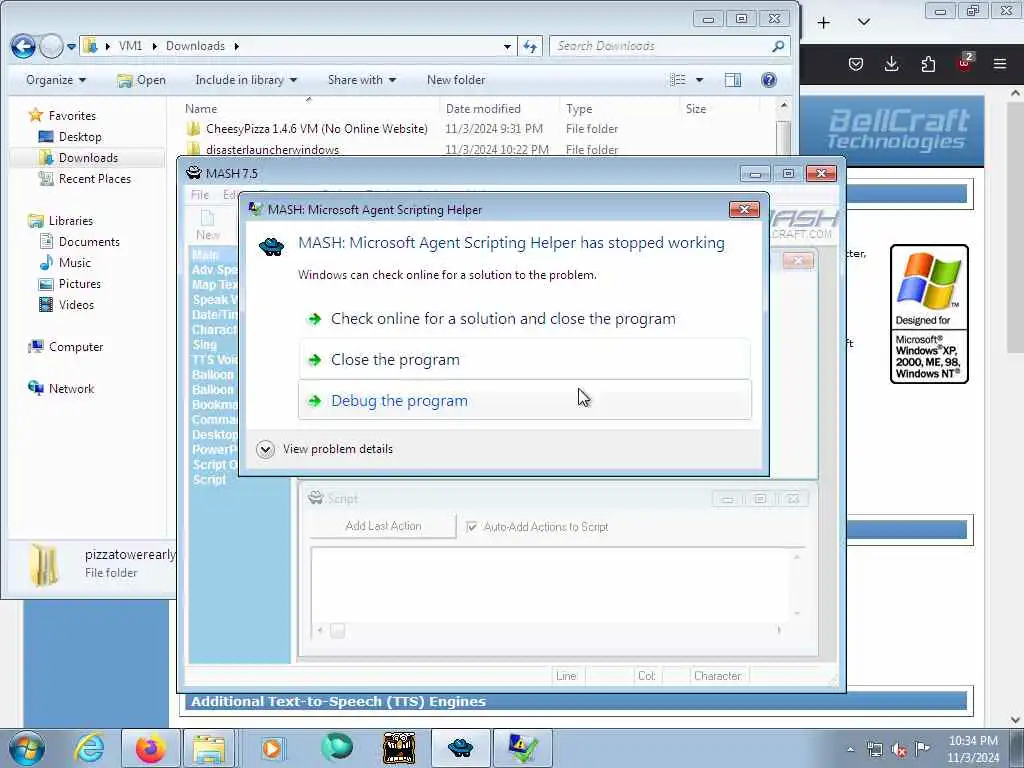This screenshot has height=768, width=1024.
Task: Open a new Firefox tab with plus button
Action: 824,23
